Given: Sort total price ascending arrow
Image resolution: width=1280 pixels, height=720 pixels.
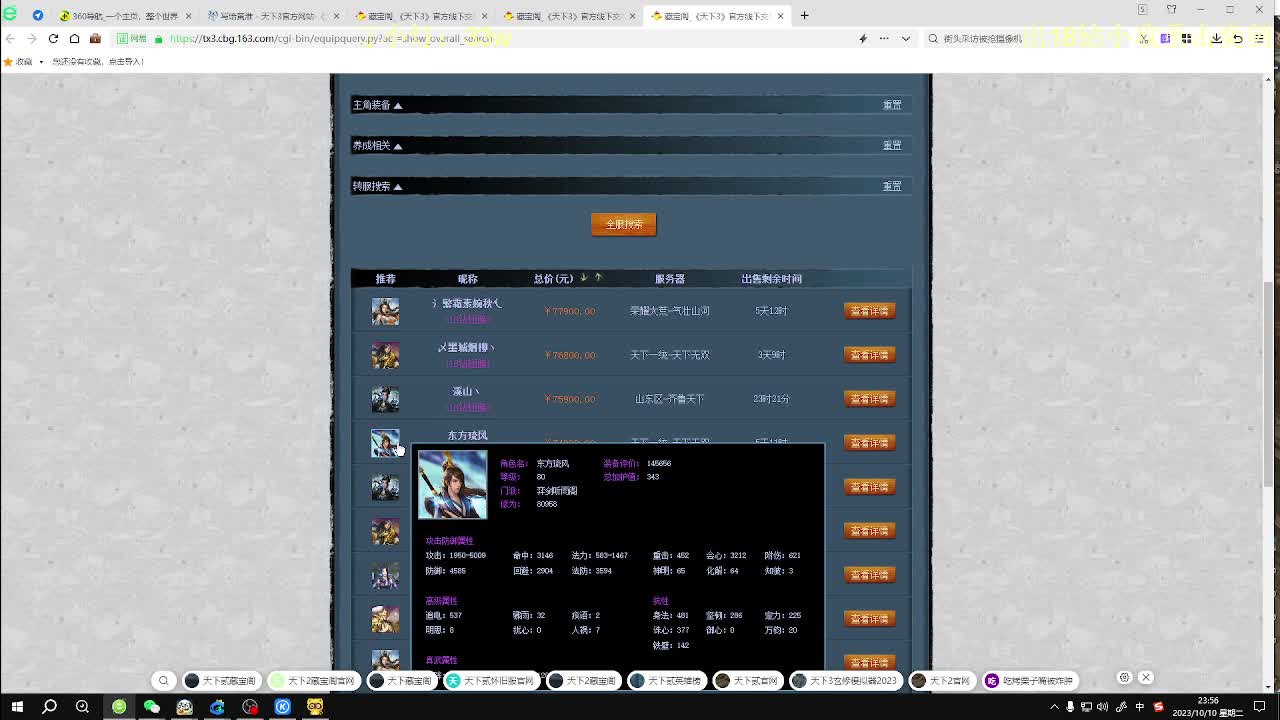Looking at the screenshot, I should click(598, 278).
